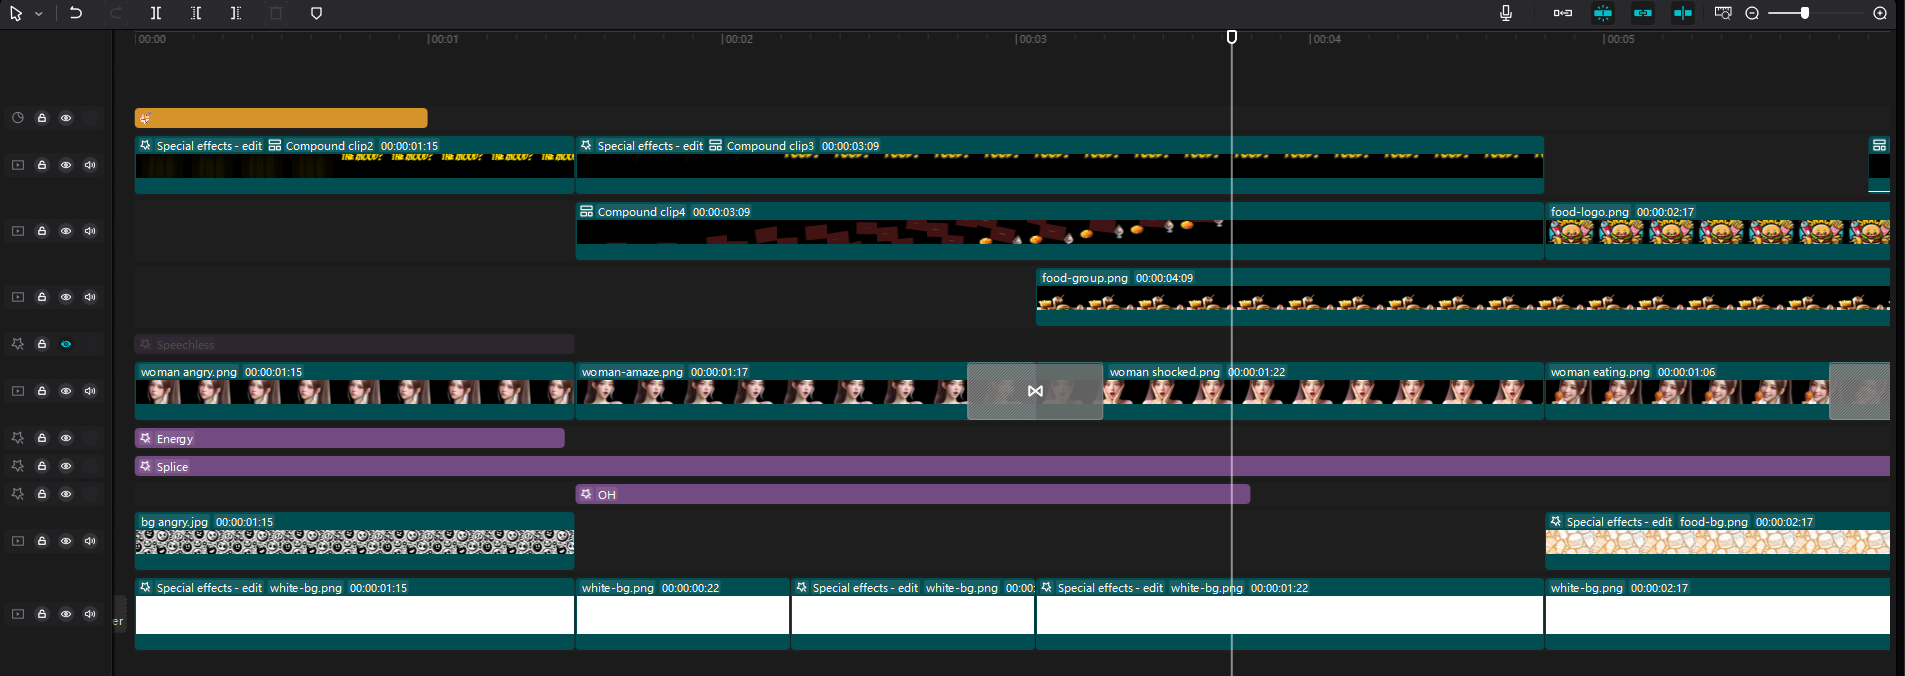Lock the white-bg.png track

click(x=42, y=614)
